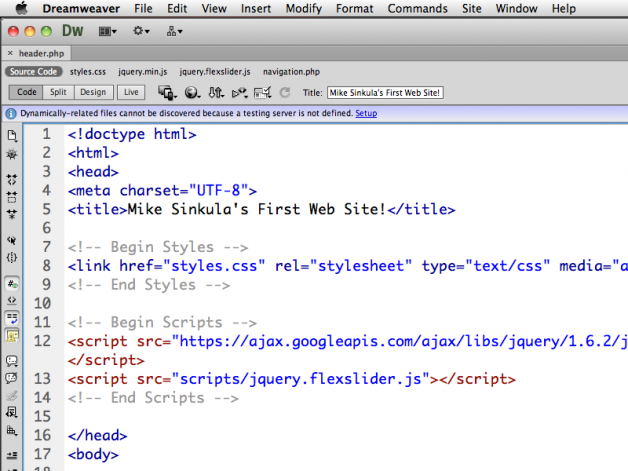Switch to Split view

[58, 92]
